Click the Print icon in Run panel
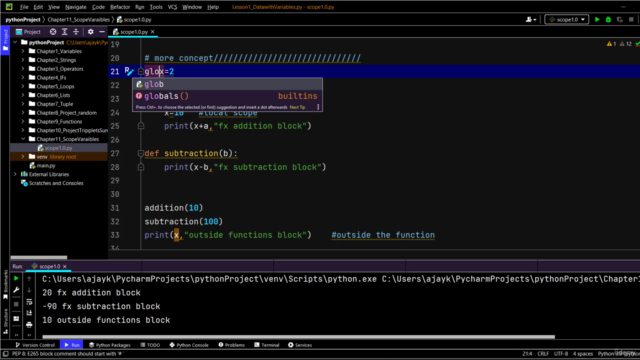This screenshot has height=360, width=640. coord(29,325)
